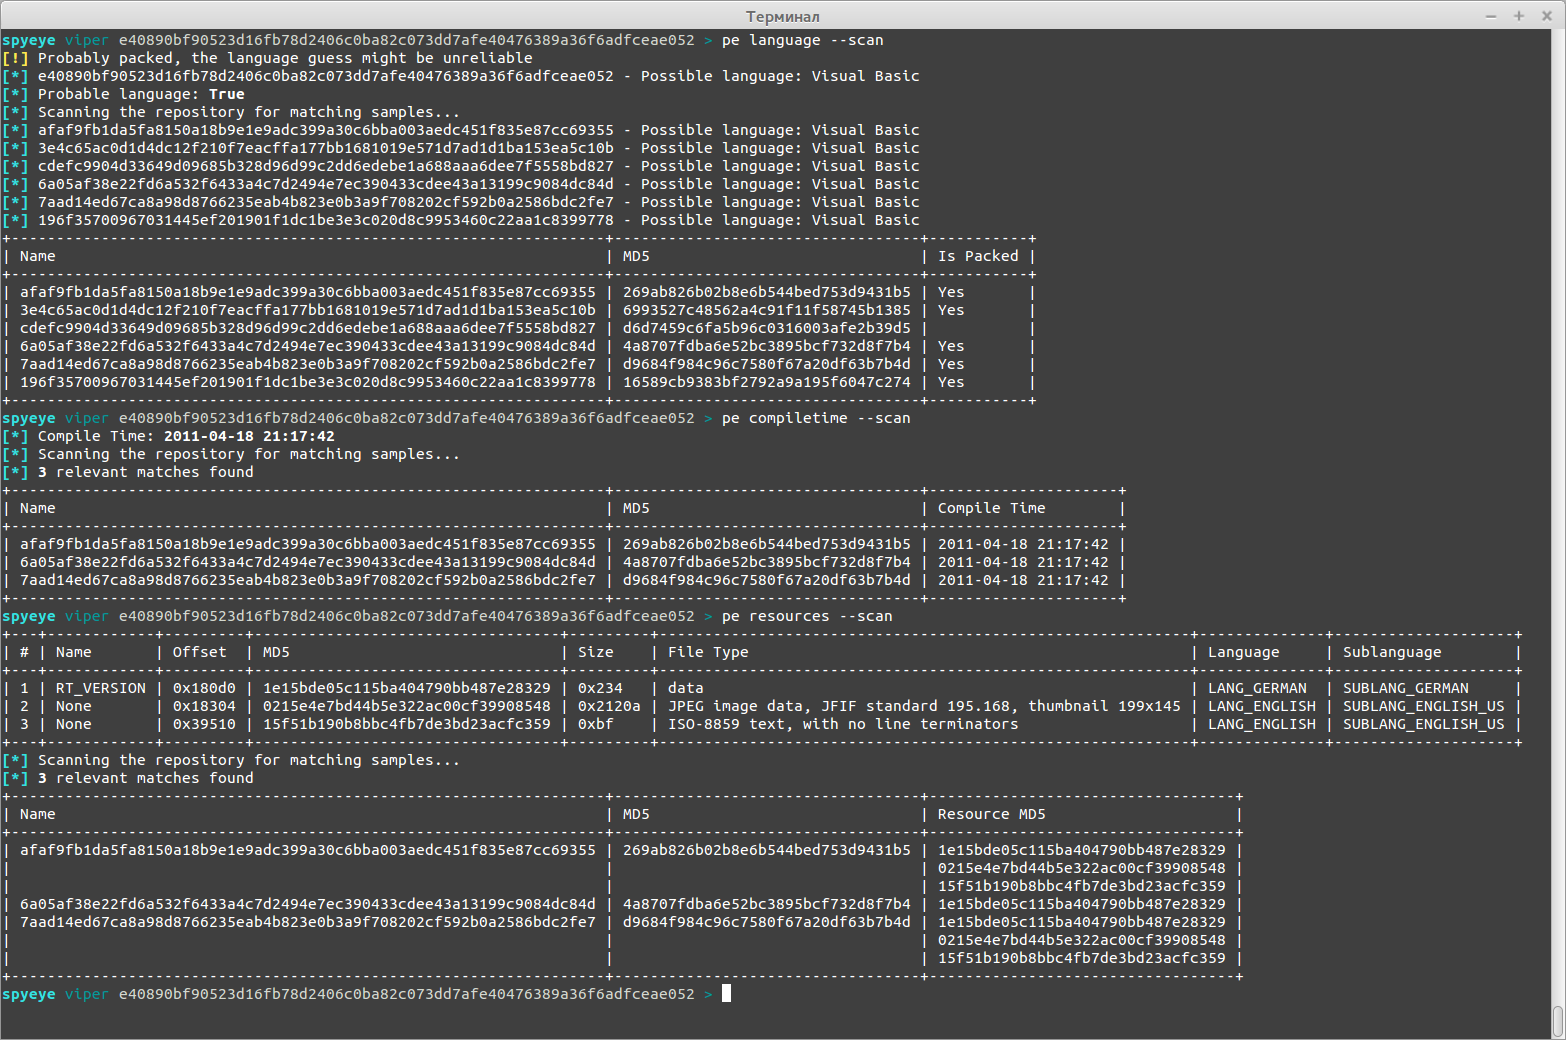Click the 'Compile Time: 2011-04-18 21:17:42' output line
The height and width of the screenshot is (1040, 1566).
pyautogui.click(x=186, y=436)
